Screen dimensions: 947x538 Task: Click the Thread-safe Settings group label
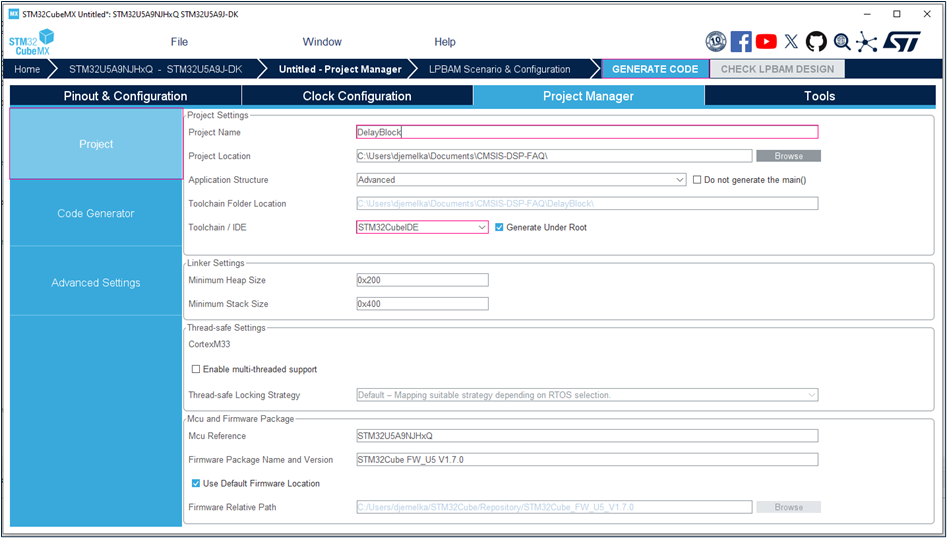tap(226, 328)
